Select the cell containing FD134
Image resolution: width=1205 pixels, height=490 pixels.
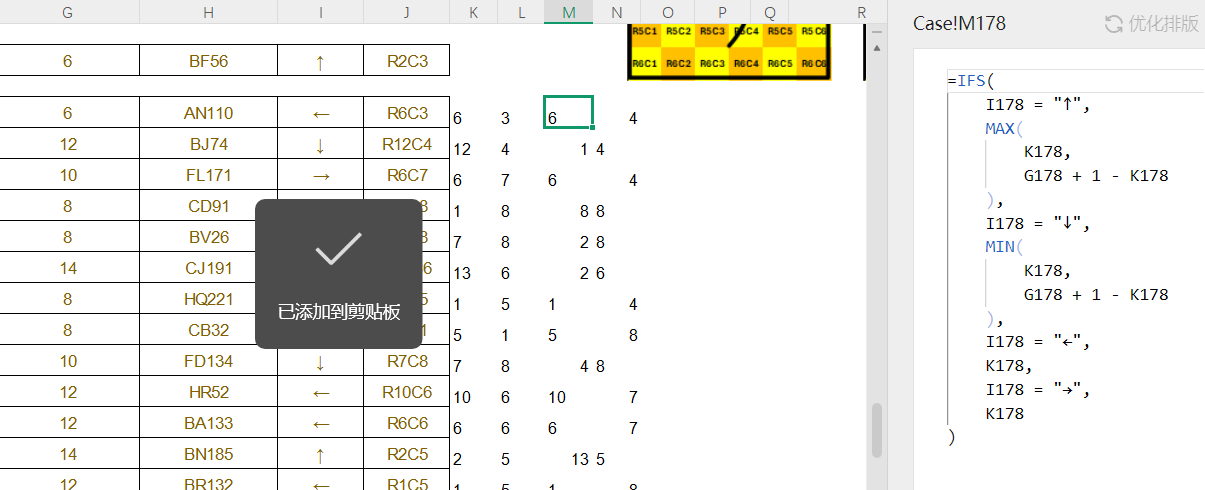[208, 361]
